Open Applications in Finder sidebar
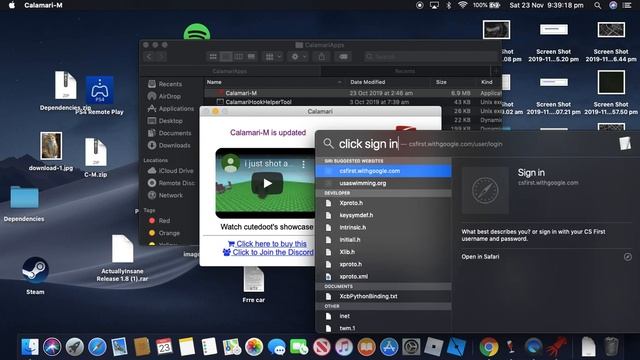The width and height of the screenshot is (640, 360). (x=176, y=109)
